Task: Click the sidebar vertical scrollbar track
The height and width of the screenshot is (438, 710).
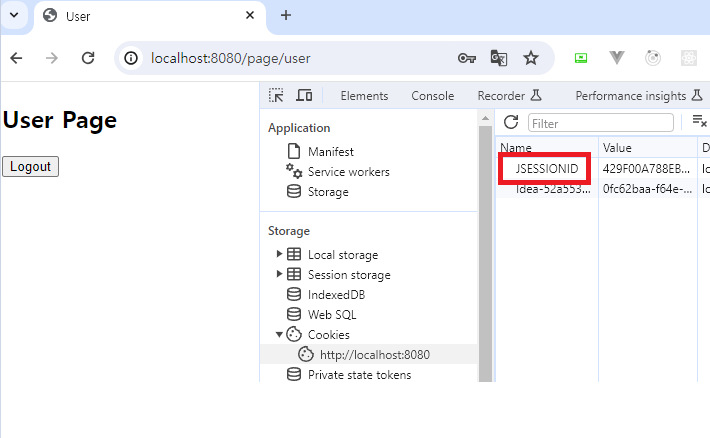Action: 485,254
